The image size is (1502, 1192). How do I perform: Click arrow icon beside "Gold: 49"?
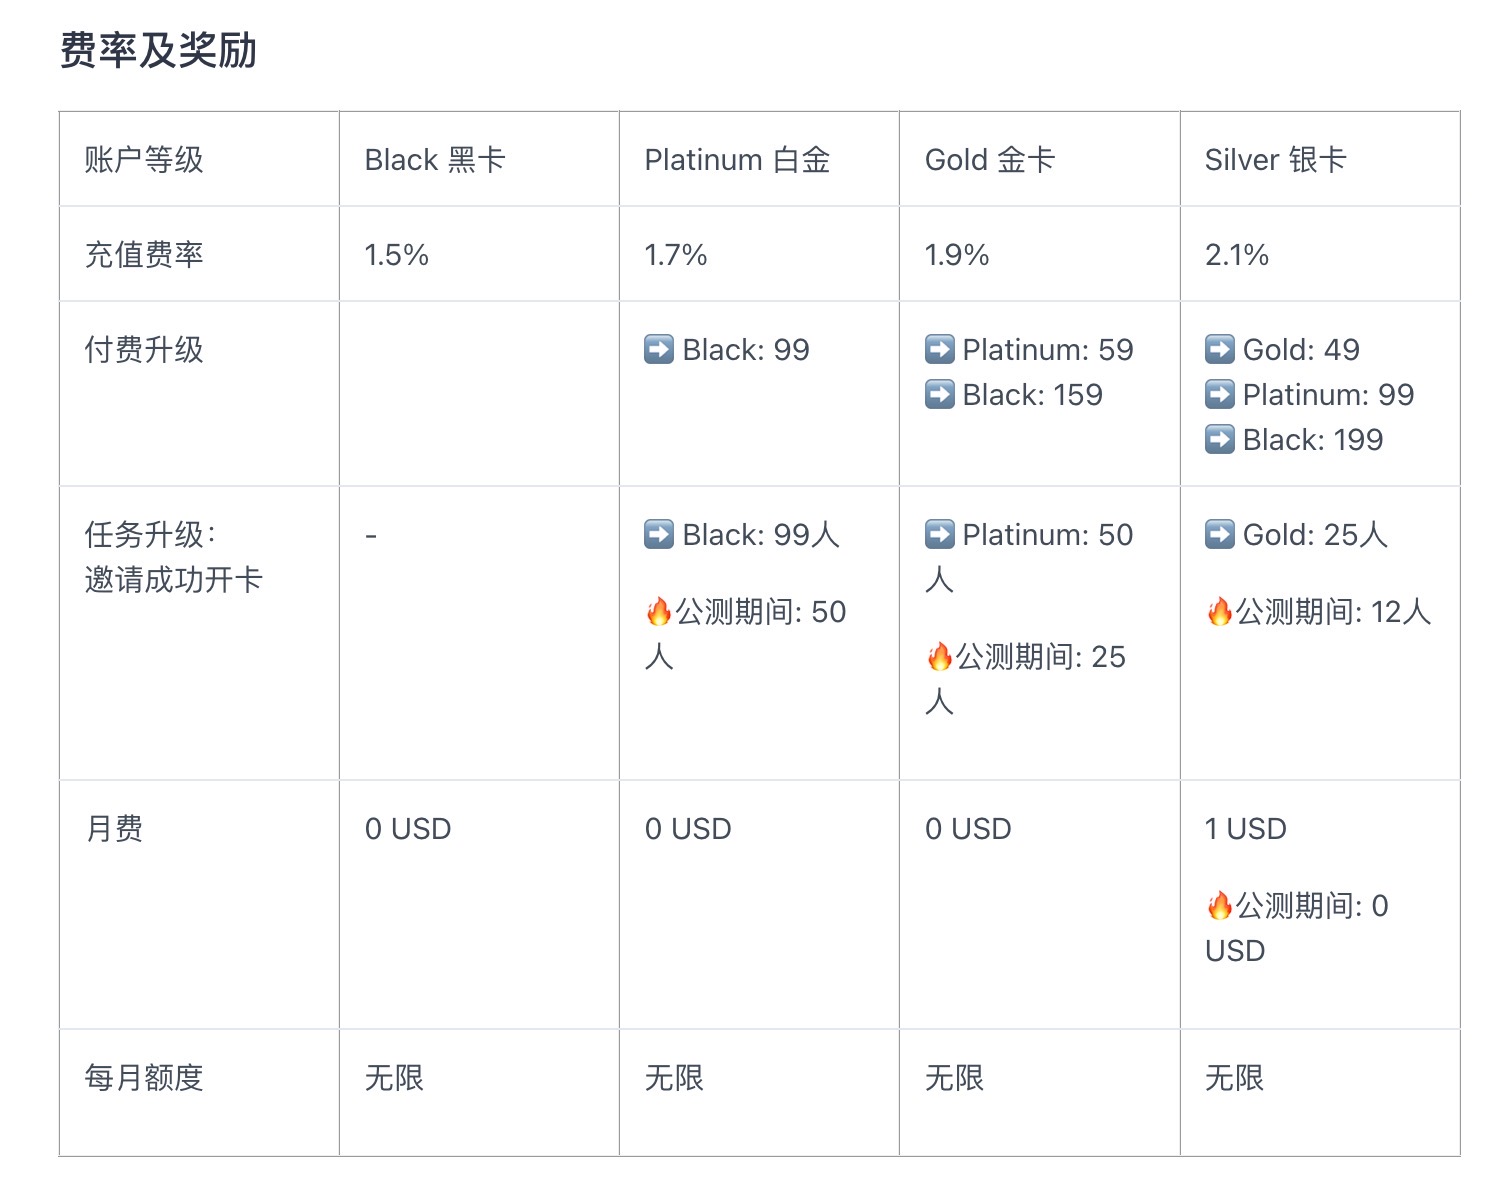coord(1220,350)
